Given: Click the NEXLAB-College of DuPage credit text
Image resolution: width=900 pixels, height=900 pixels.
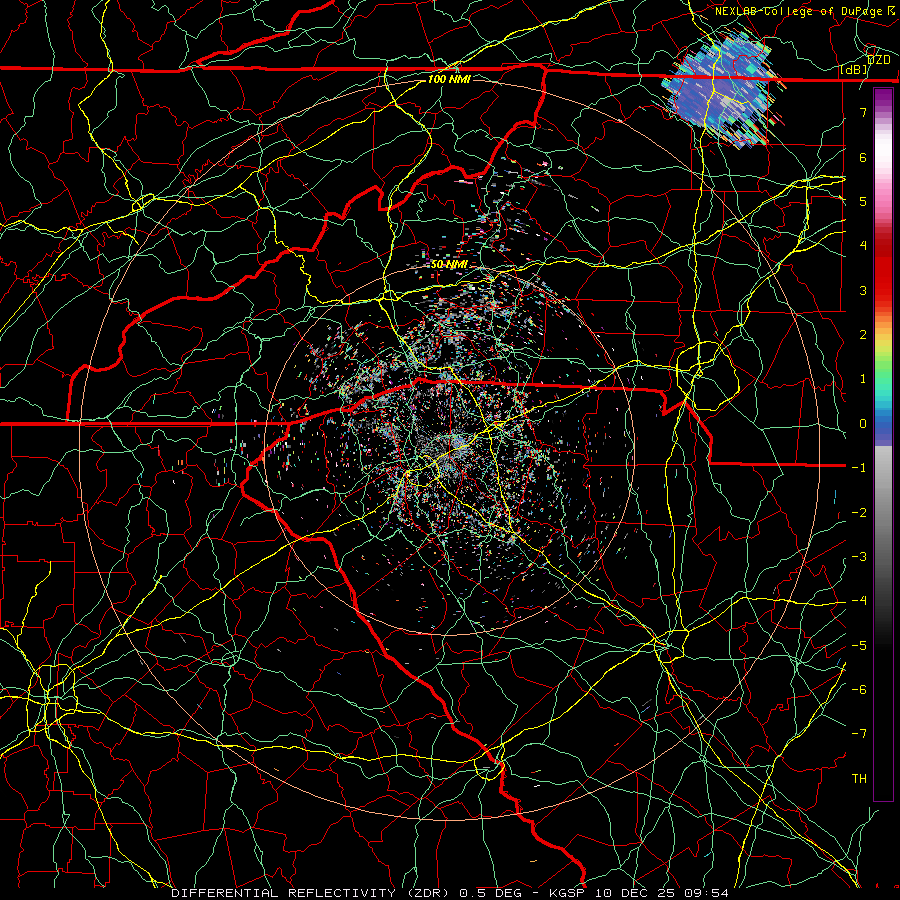Looking at the screenshot, I should [x=804, y=11].
